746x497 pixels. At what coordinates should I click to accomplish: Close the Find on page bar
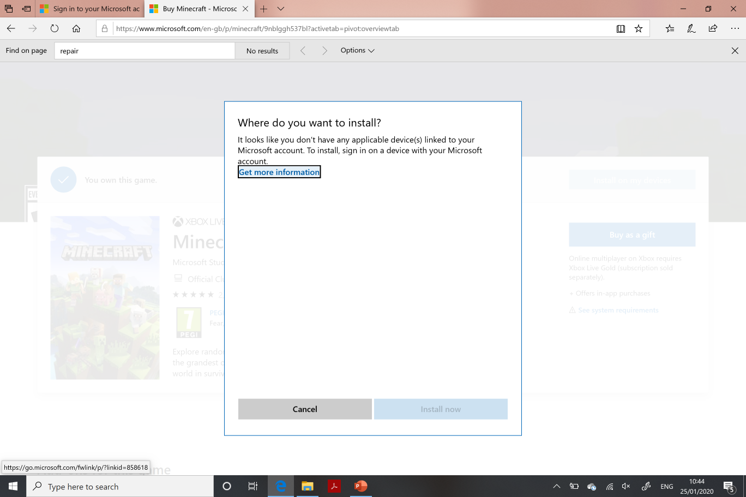735,50
